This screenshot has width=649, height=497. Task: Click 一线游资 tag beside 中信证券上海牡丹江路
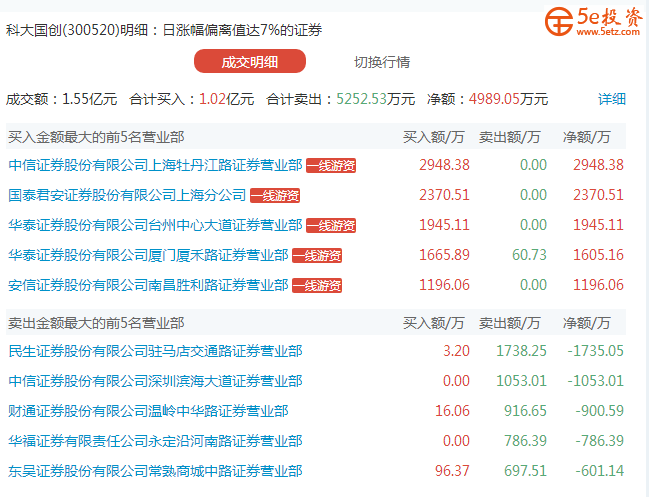331,166
